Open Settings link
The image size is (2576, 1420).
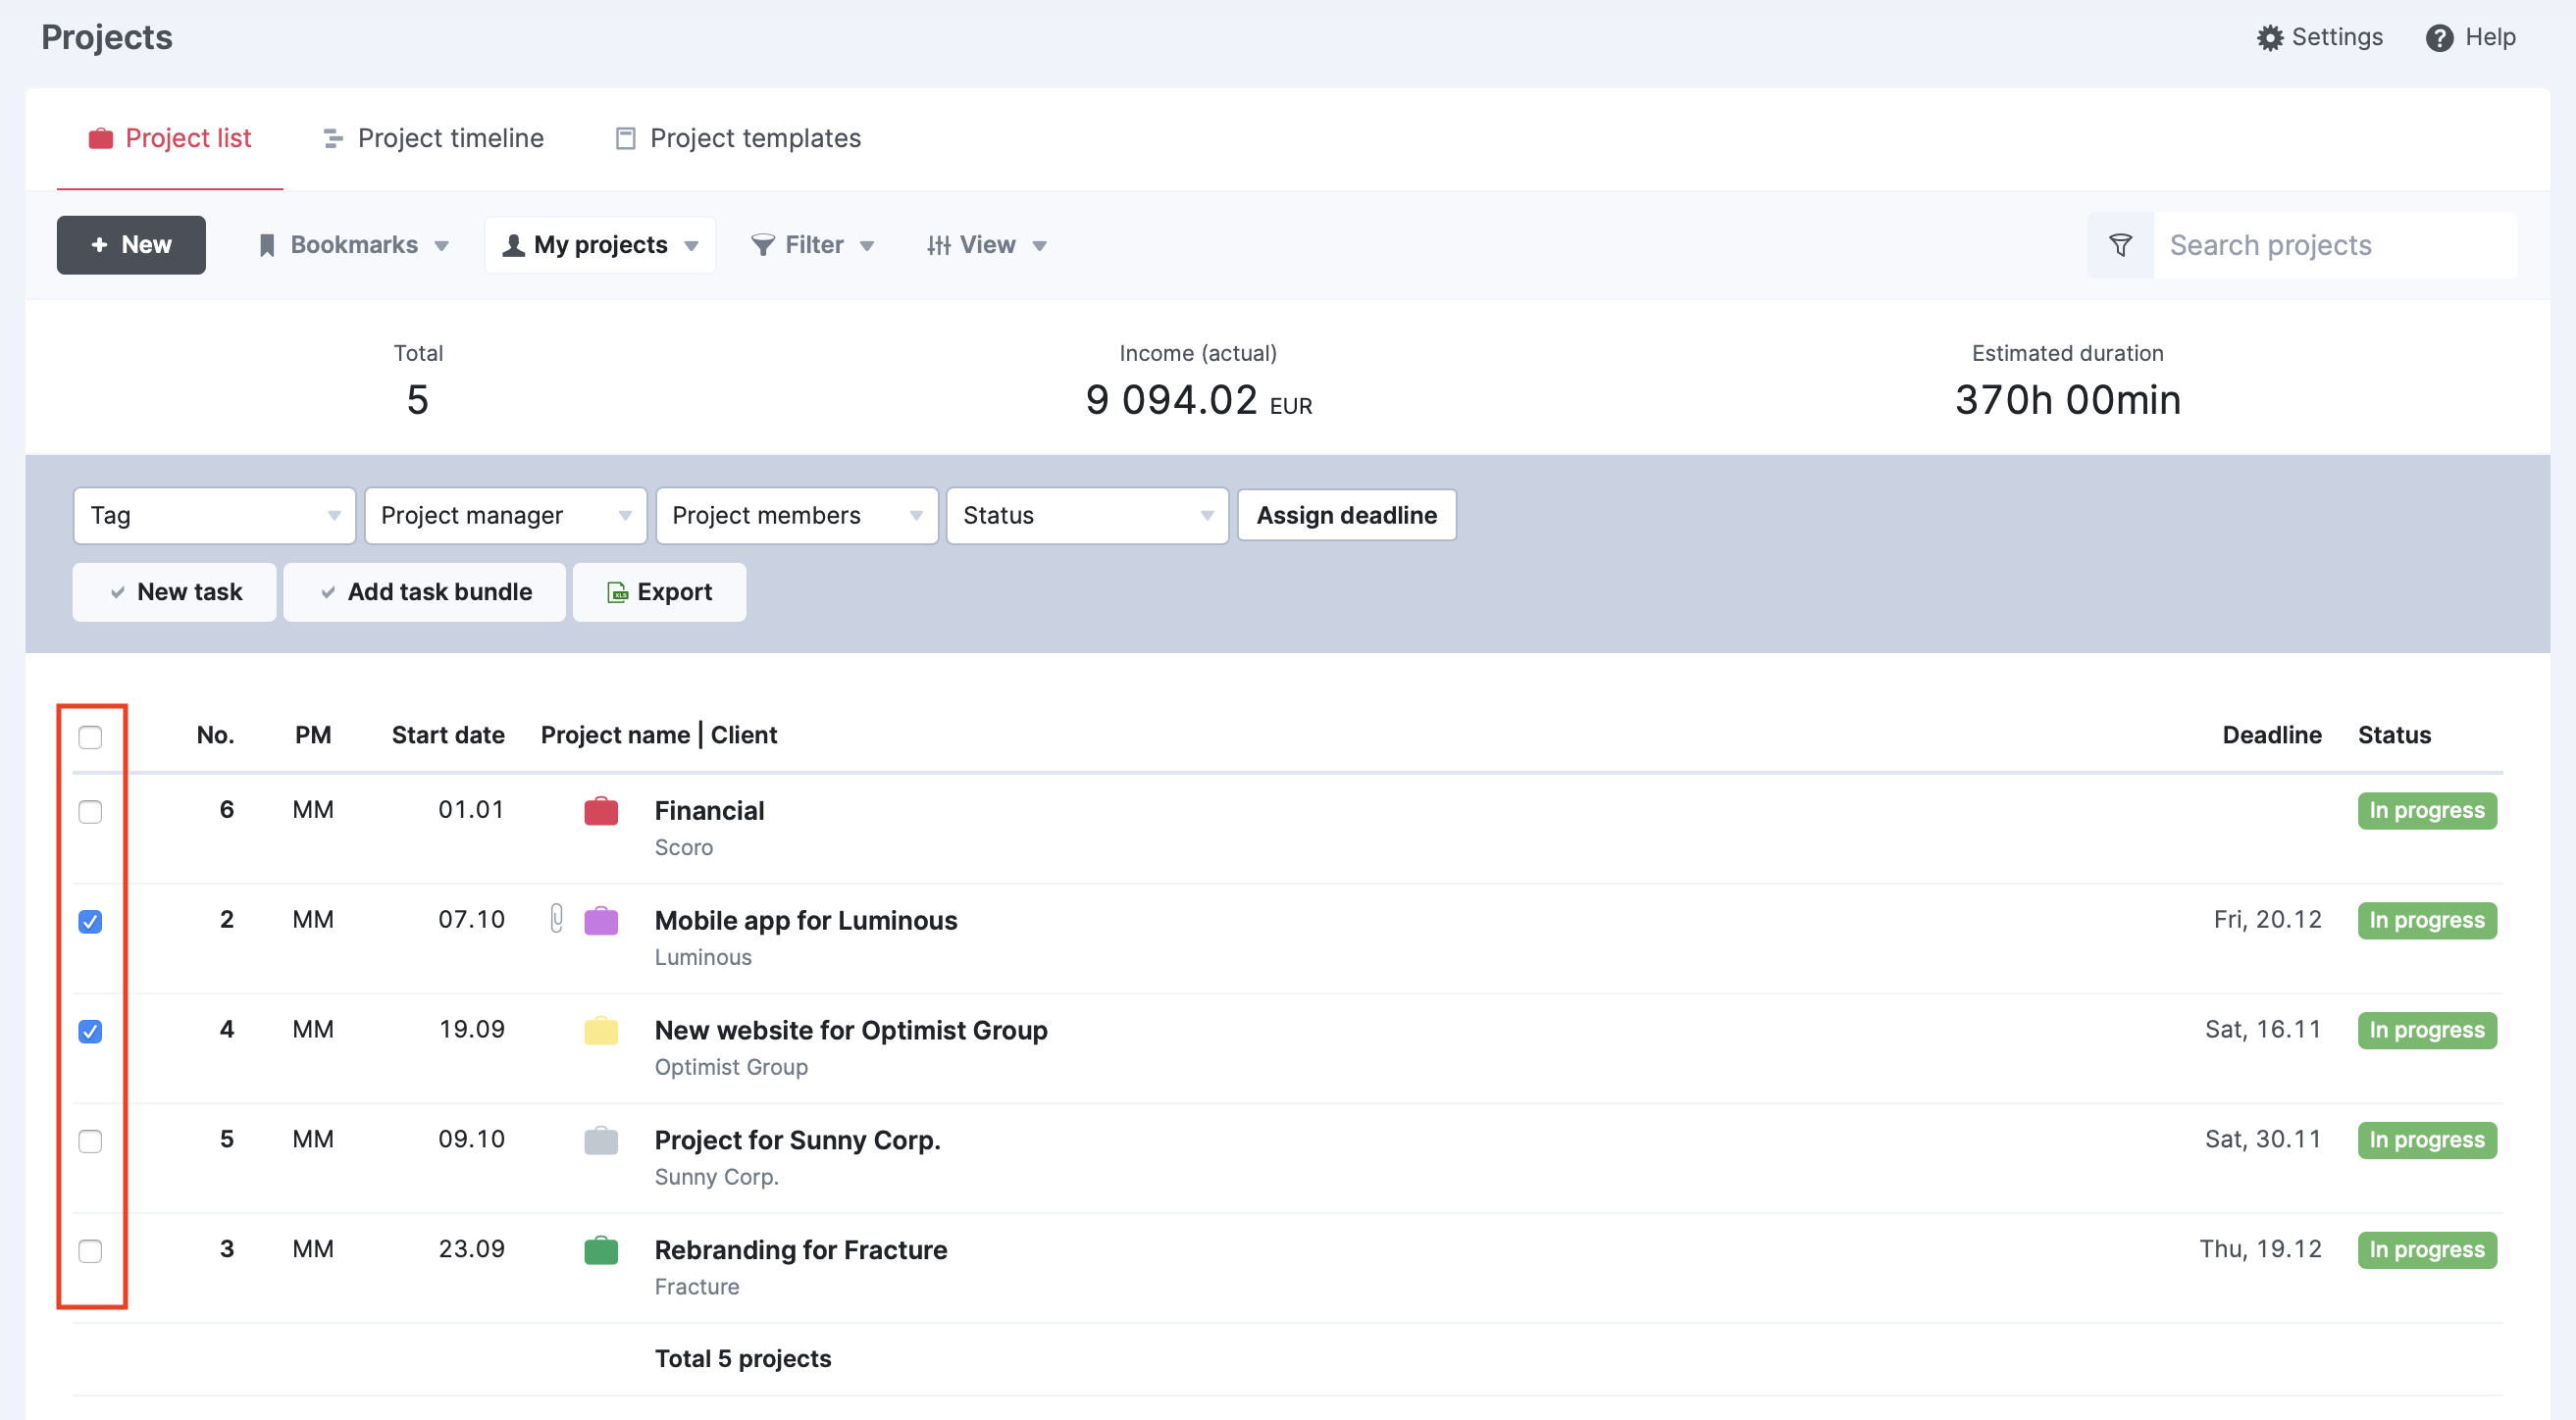2320,38
